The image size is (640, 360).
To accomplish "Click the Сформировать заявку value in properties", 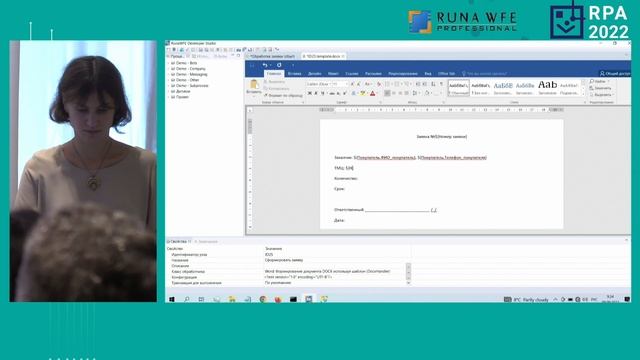I will [x=284, y=260].
